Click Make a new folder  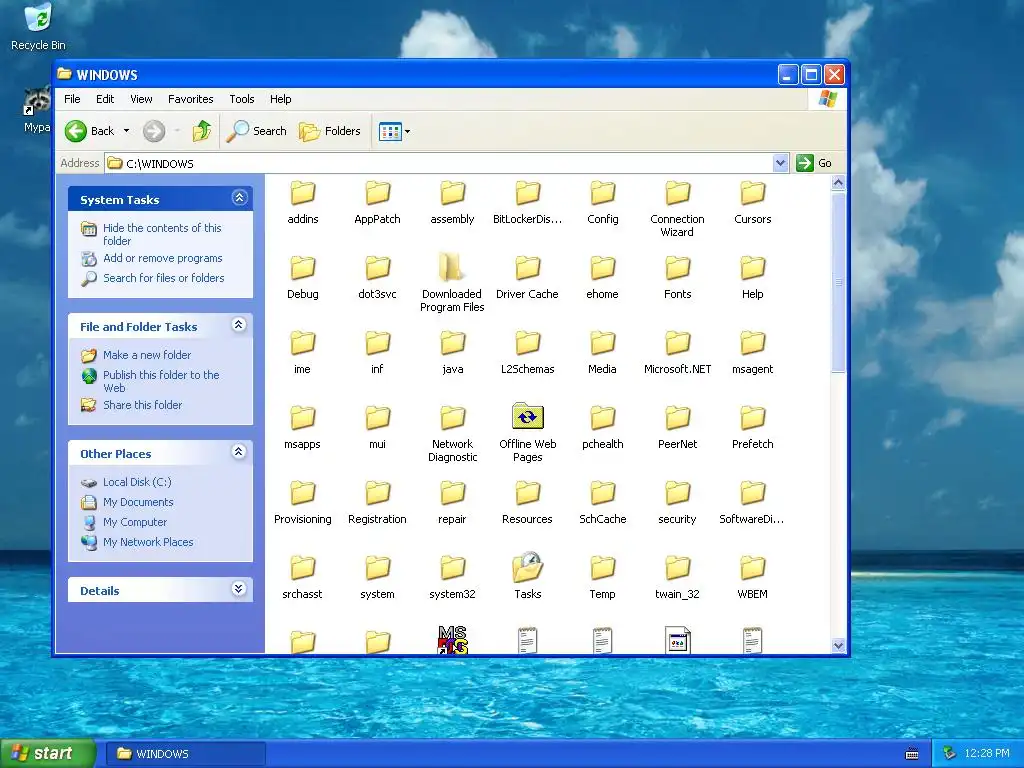(147, 355)
